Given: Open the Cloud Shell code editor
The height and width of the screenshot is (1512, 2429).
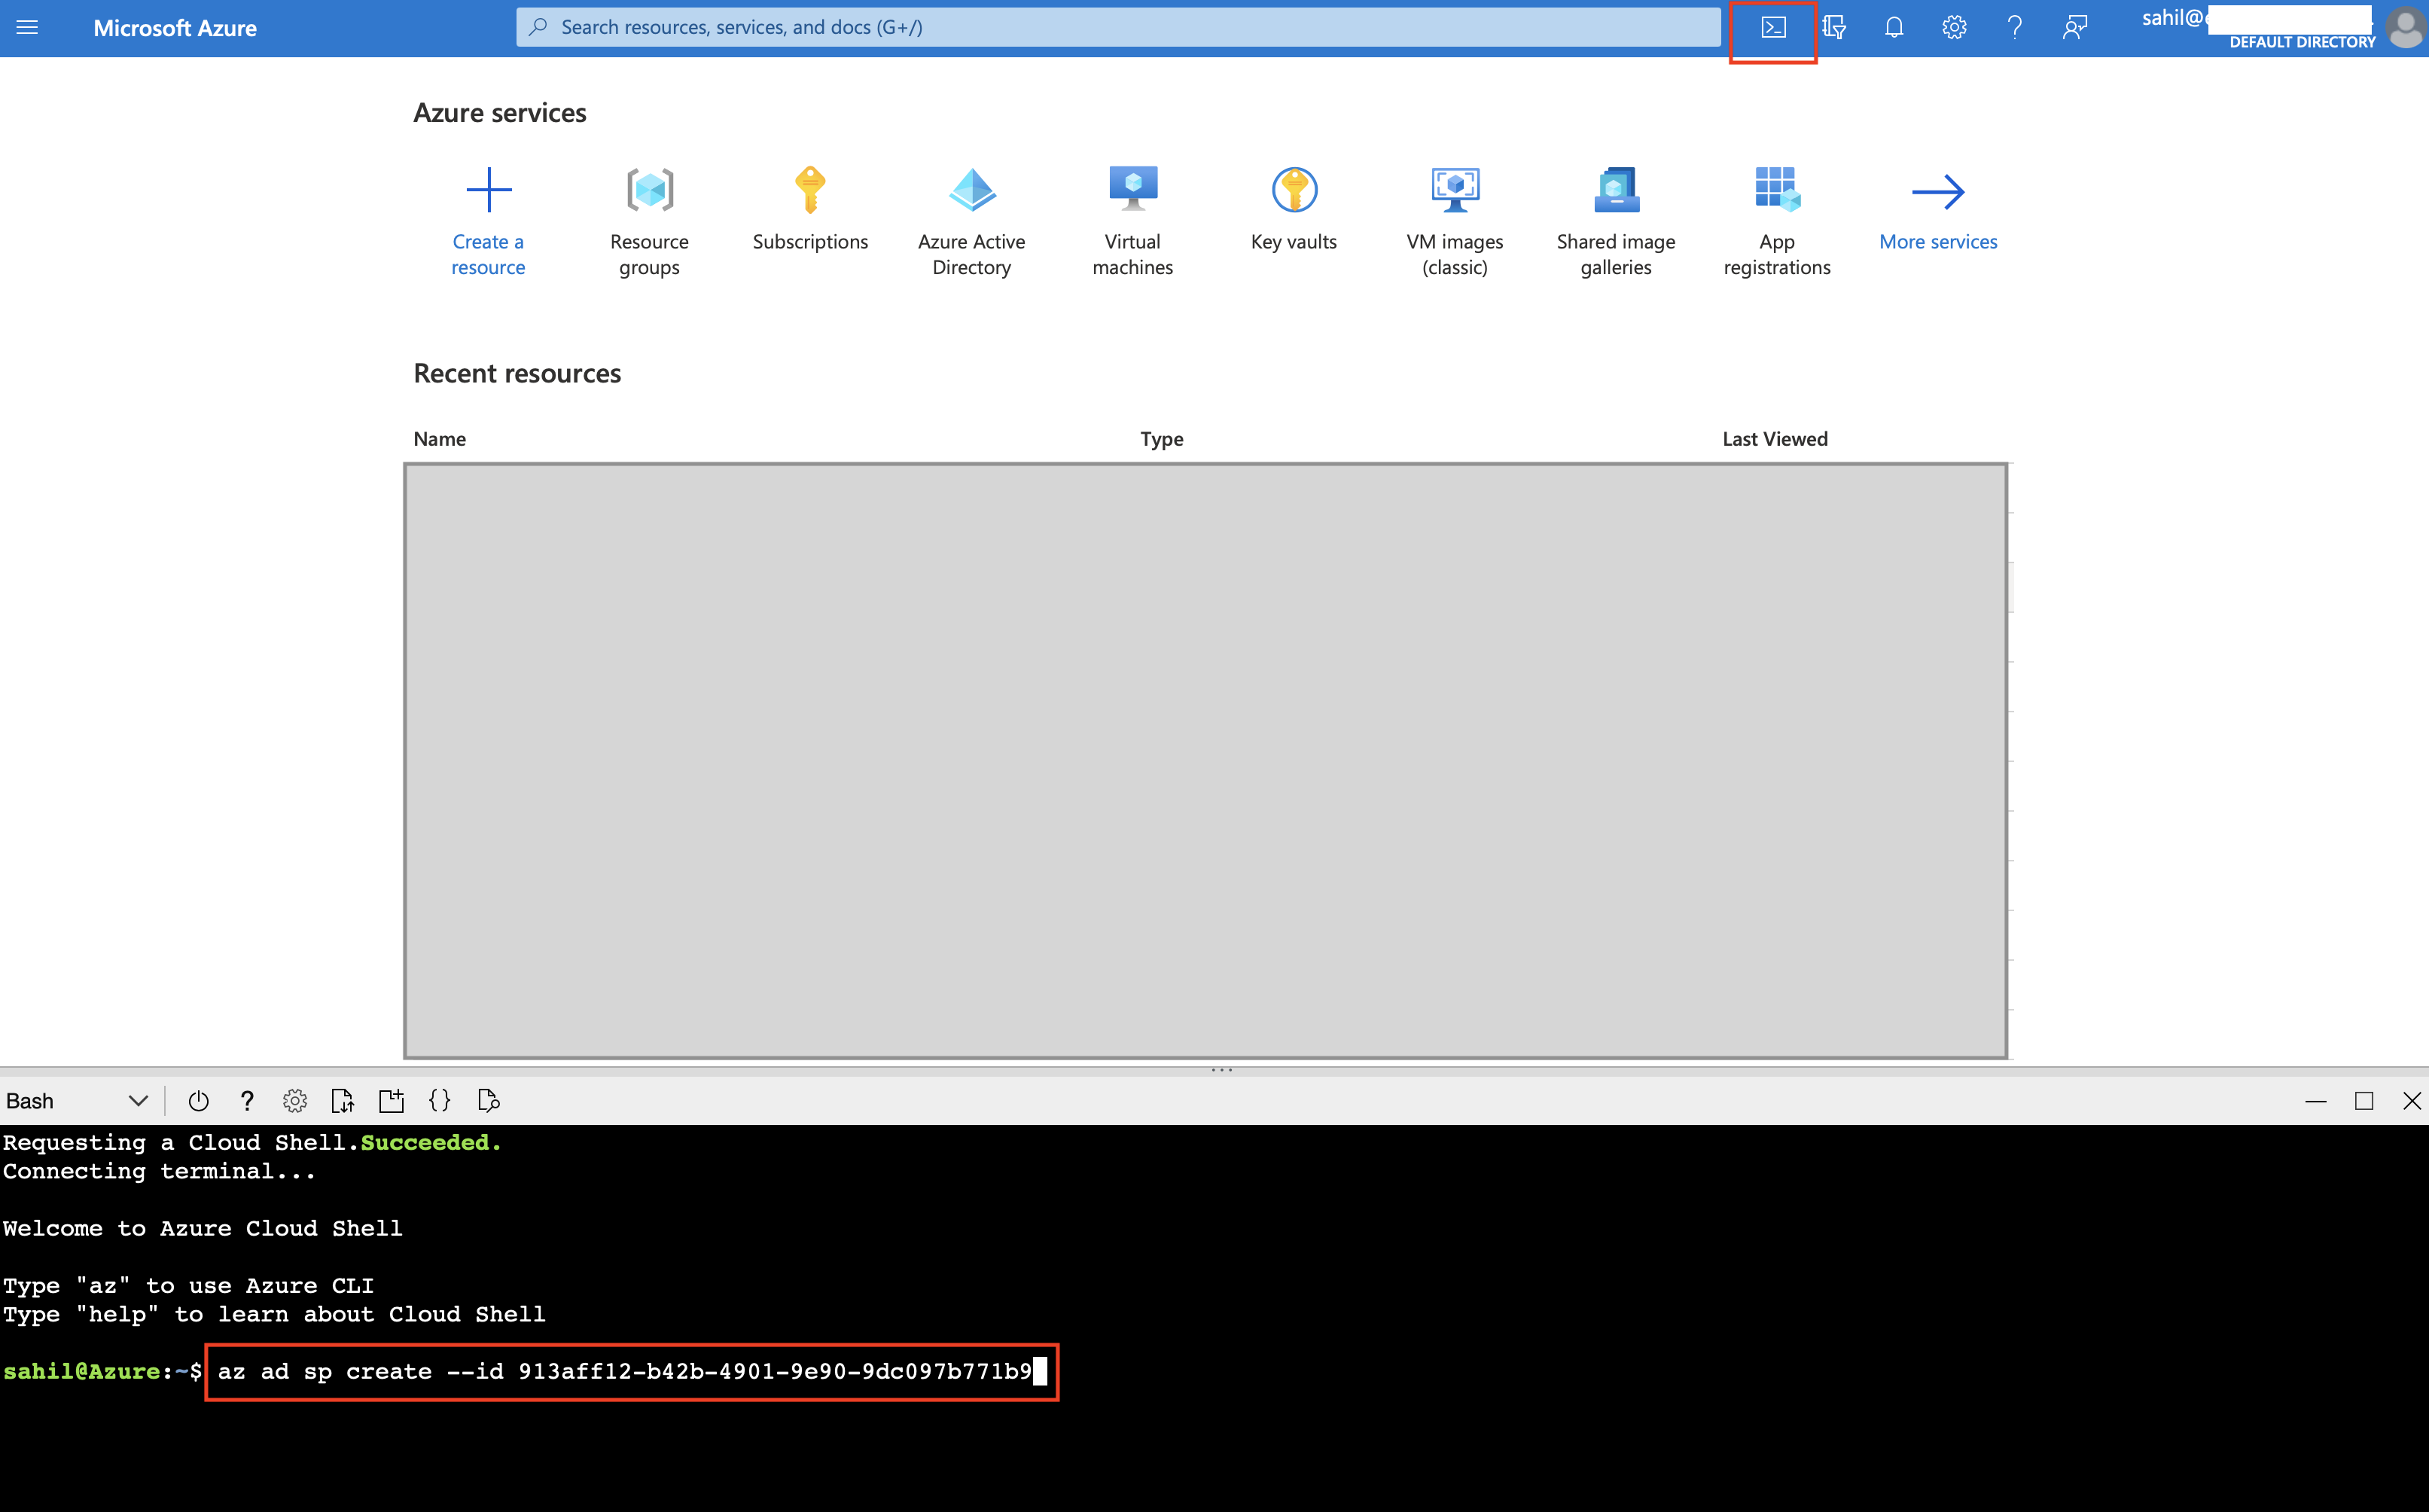Looking at the screenshot, I should coord(438,1100).
